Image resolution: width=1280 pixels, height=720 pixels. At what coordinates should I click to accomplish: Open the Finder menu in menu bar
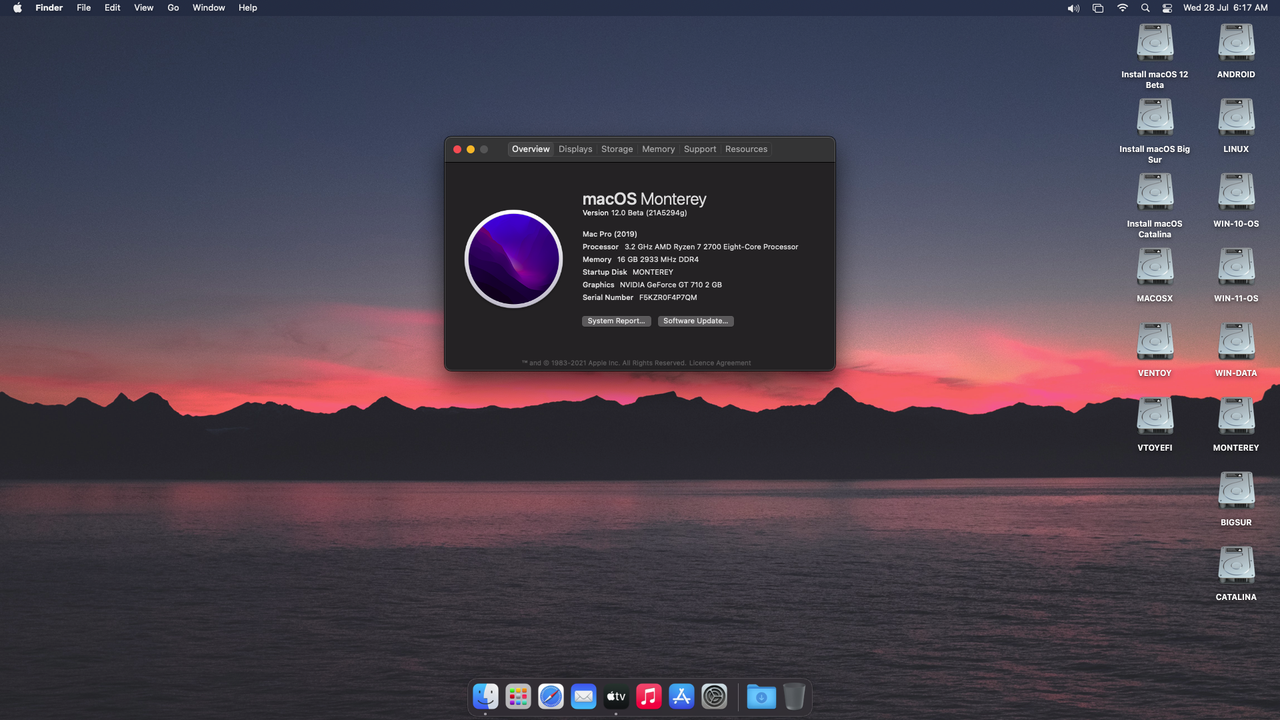[49, 7]
